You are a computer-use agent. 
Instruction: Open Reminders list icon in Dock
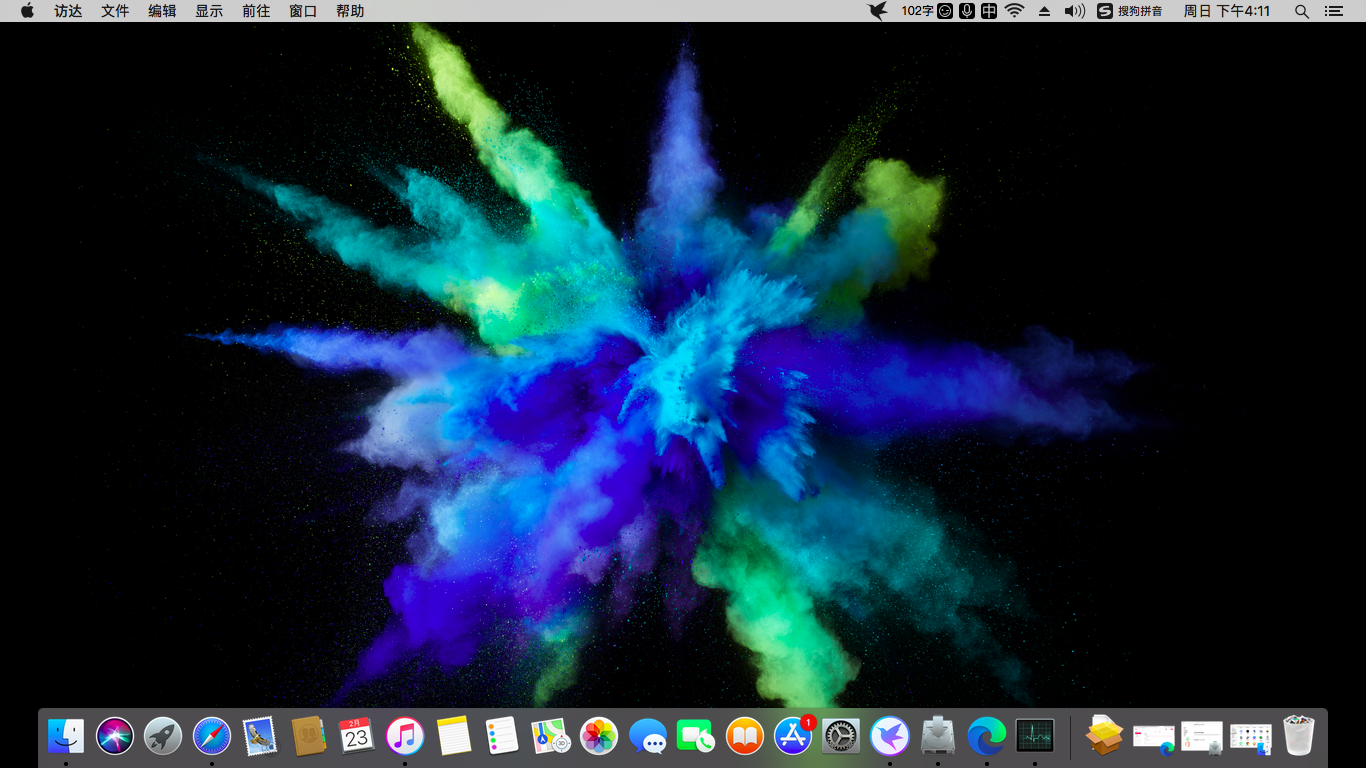pyautogui.click(x=502, y=737)
